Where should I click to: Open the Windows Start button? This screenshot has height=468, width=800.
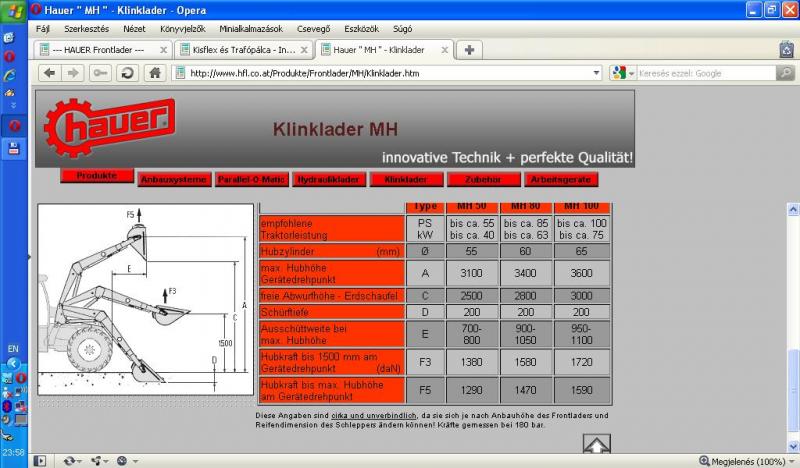(14, 11)
